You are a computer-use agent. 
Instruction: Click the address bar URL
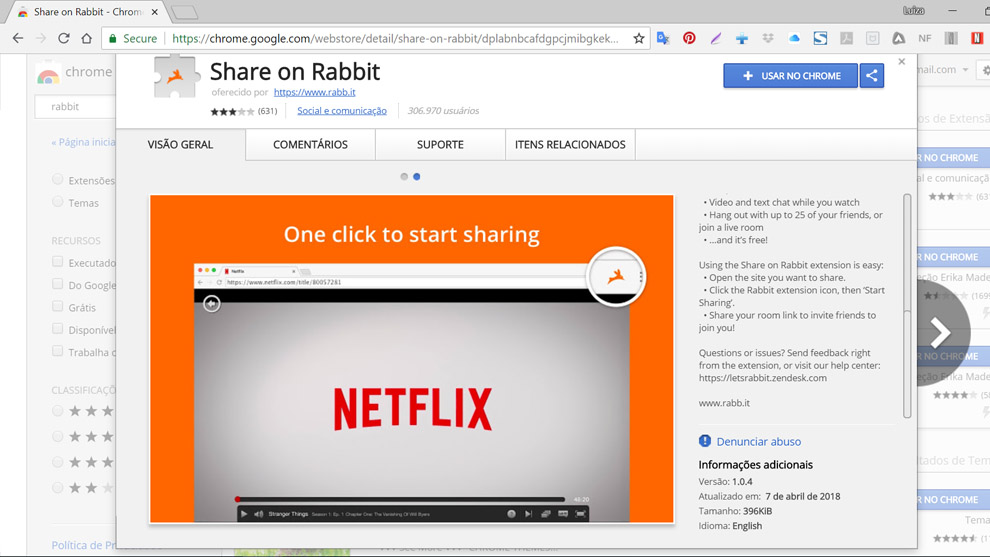(x=395, y=39)
